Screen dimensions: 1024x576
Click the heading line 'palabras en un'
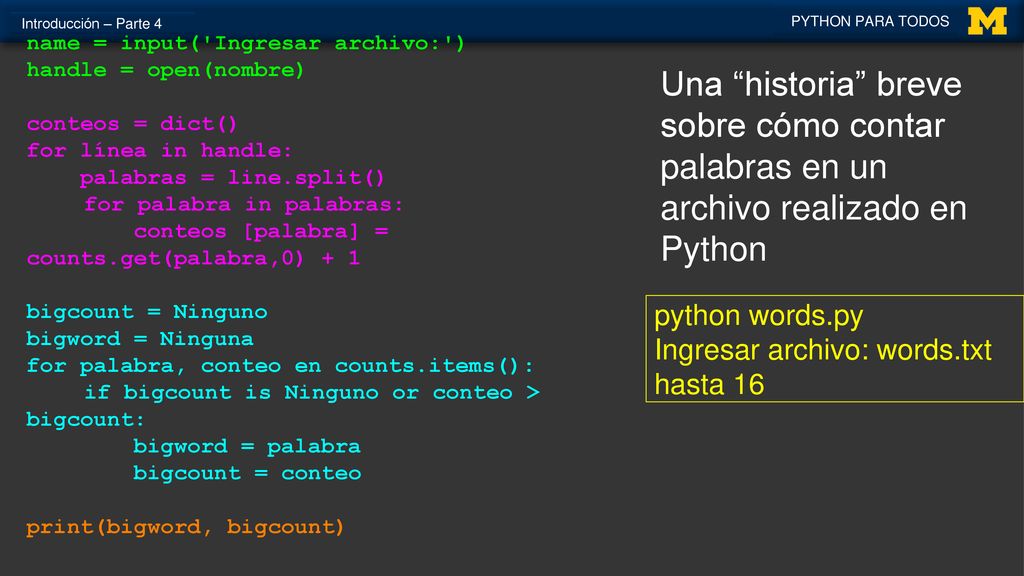pyautogui.click(x=773, y=168)
